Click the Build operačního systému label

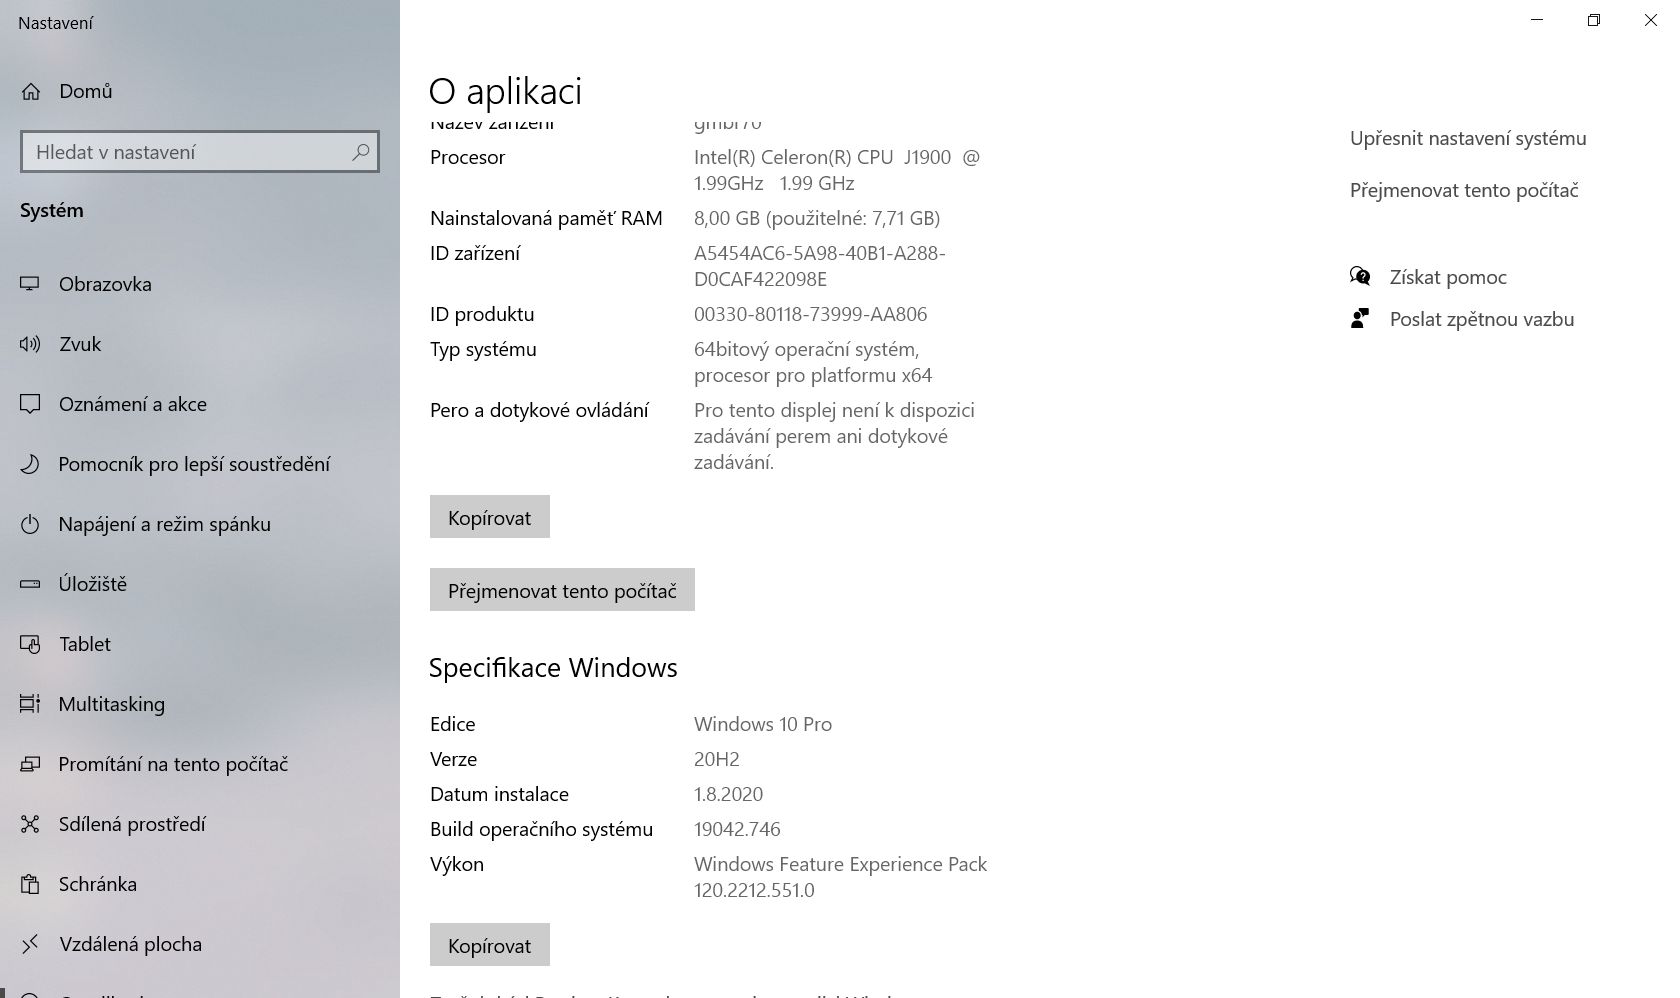pos(541,829)
